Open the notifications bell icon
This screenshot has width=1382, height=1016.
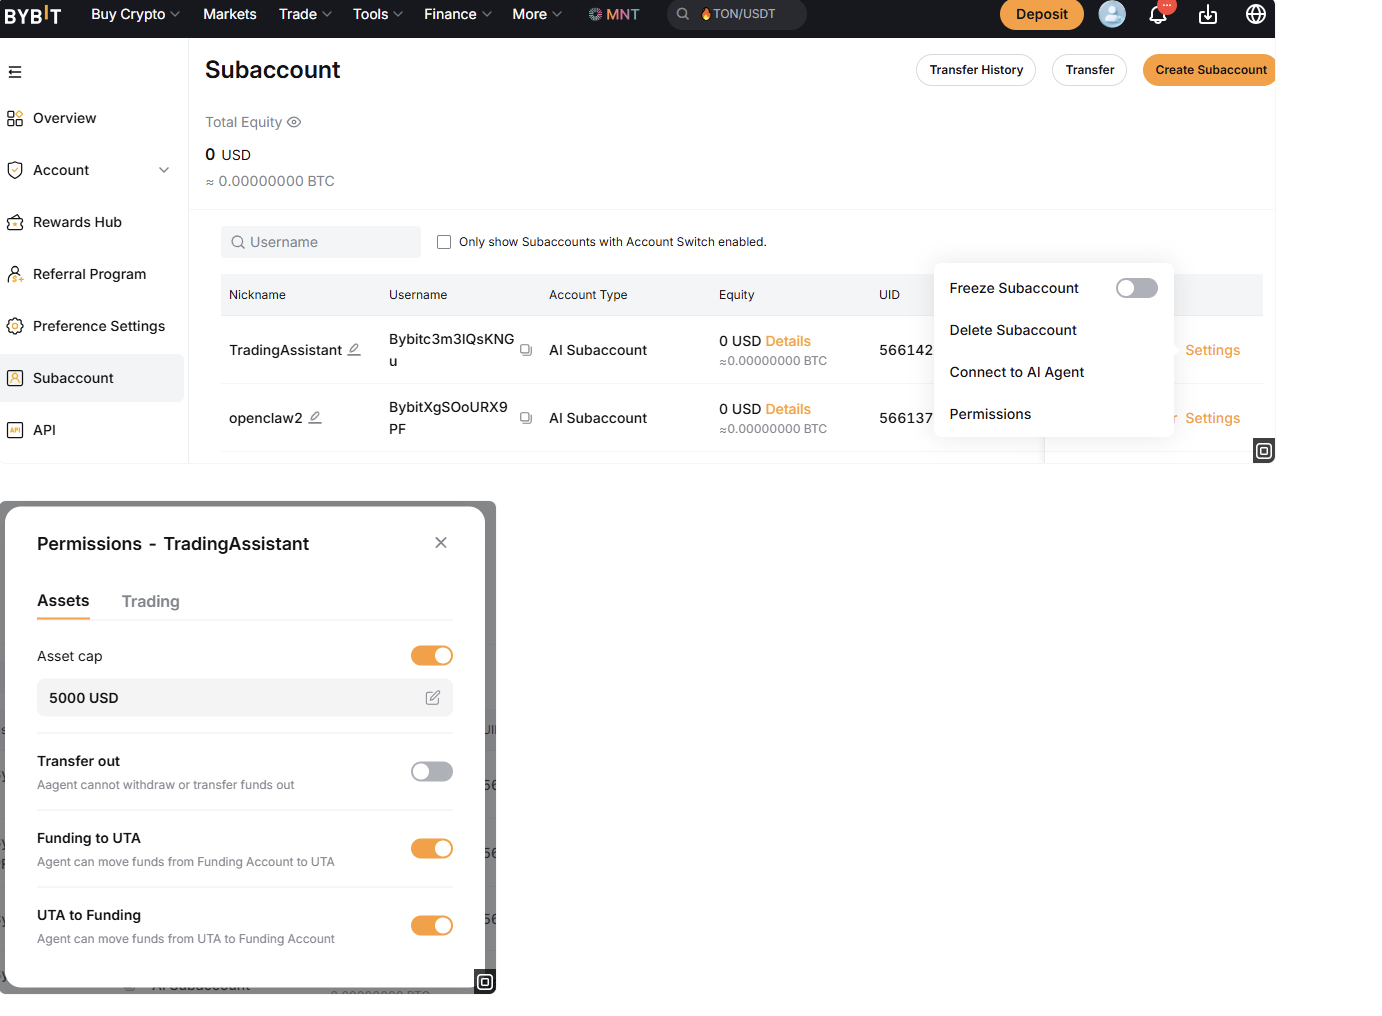[1158, 15]
